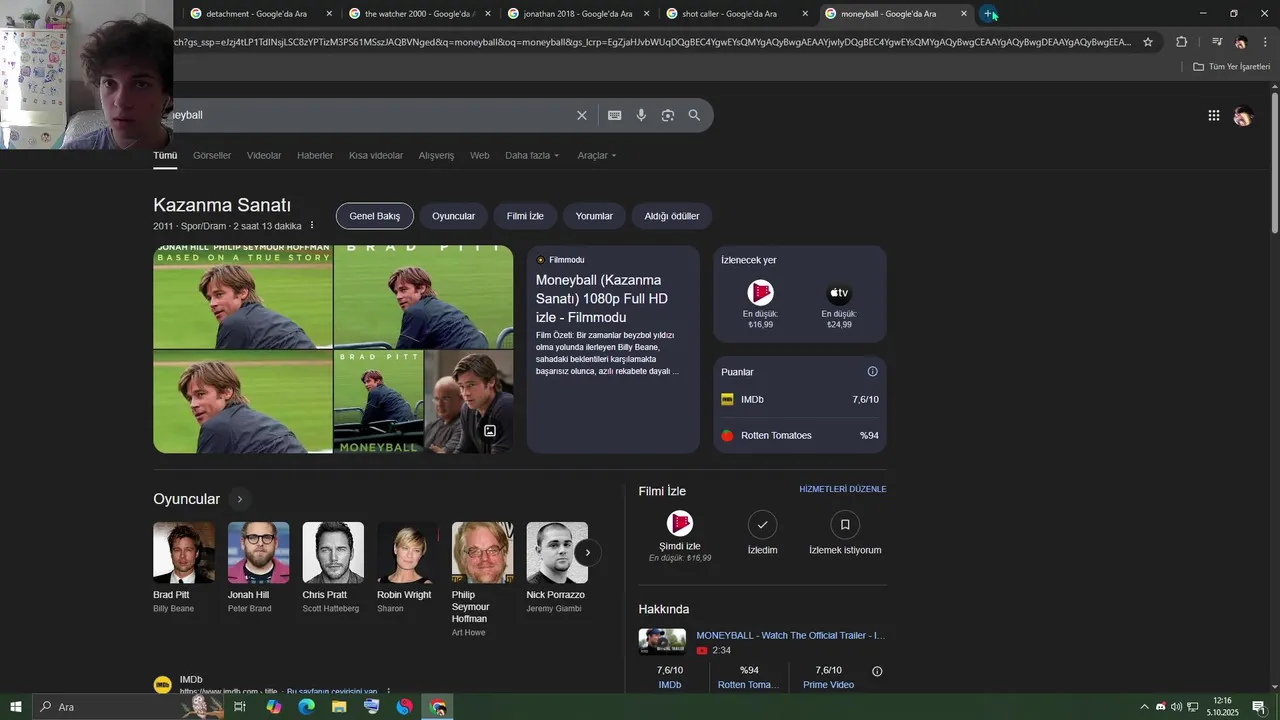Start voice search with the microphone icon

pos(641,115)
